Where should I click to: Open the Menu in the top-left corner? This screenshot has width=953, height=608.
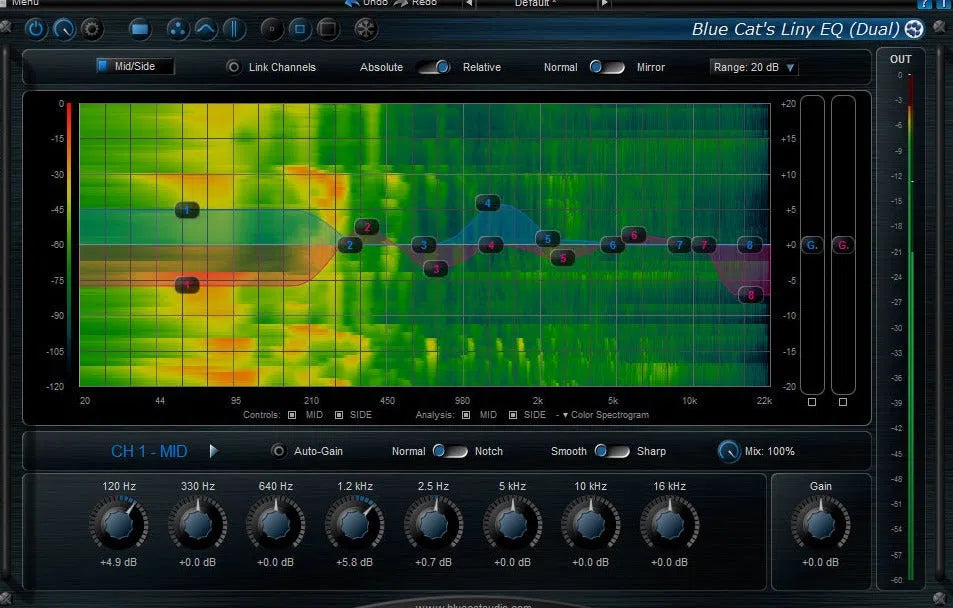tap(25, 4)
